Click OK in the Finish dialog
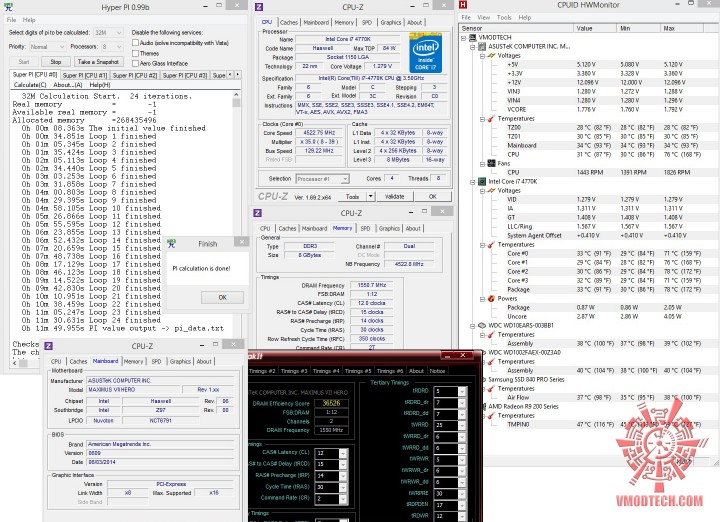This screenshot has height=522, width=720. [223, 297]
